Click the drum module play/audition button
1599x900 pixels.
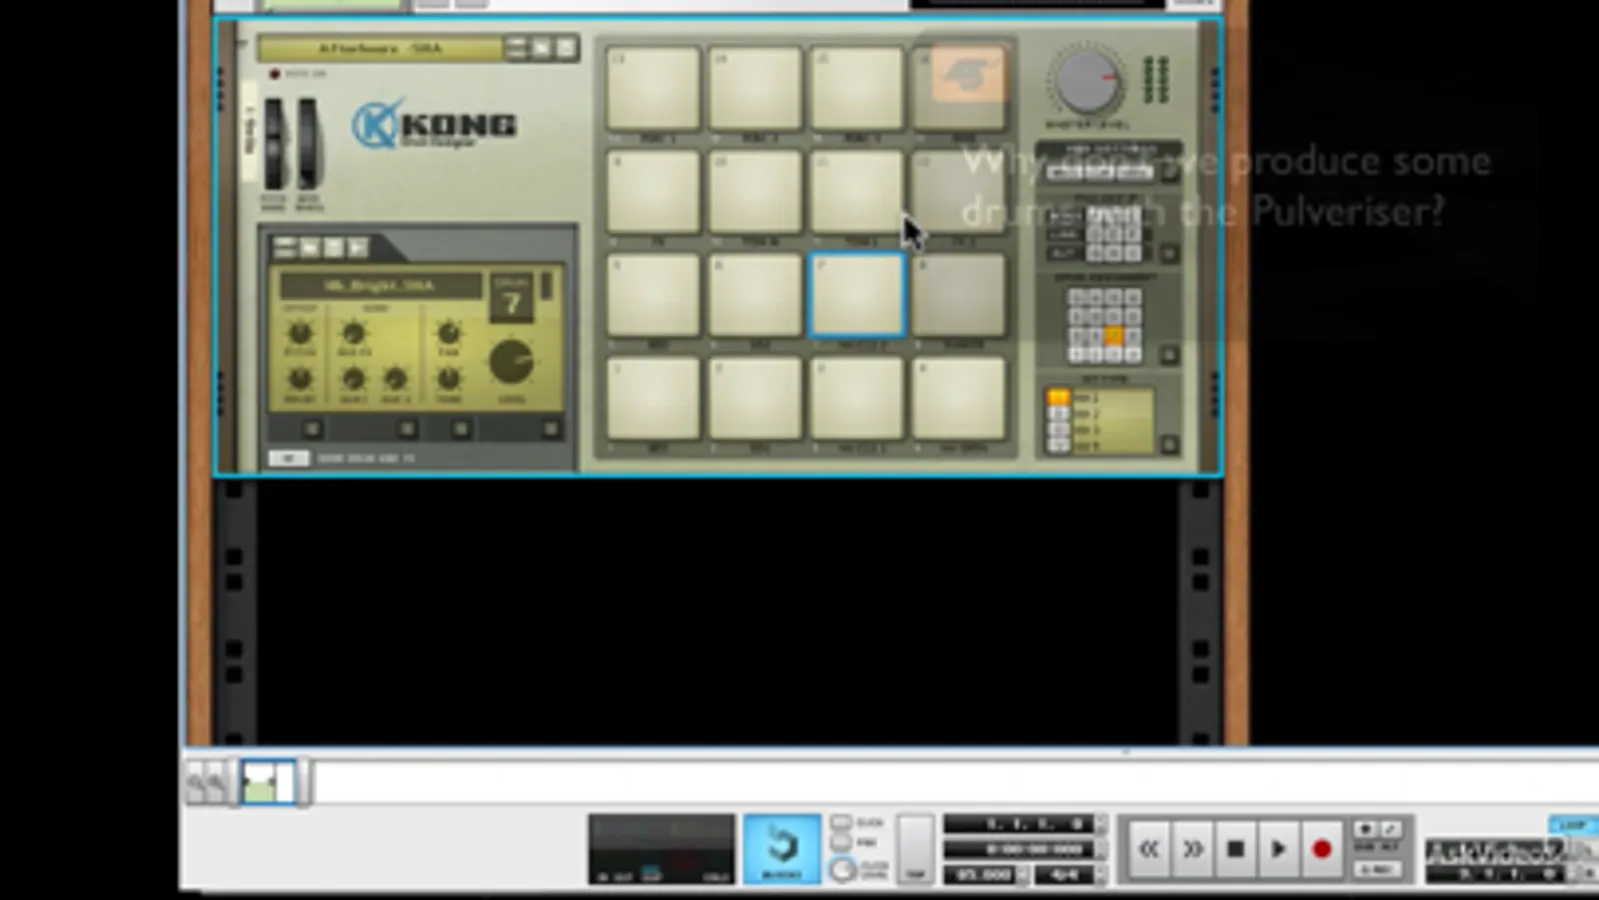click(358, 247)
